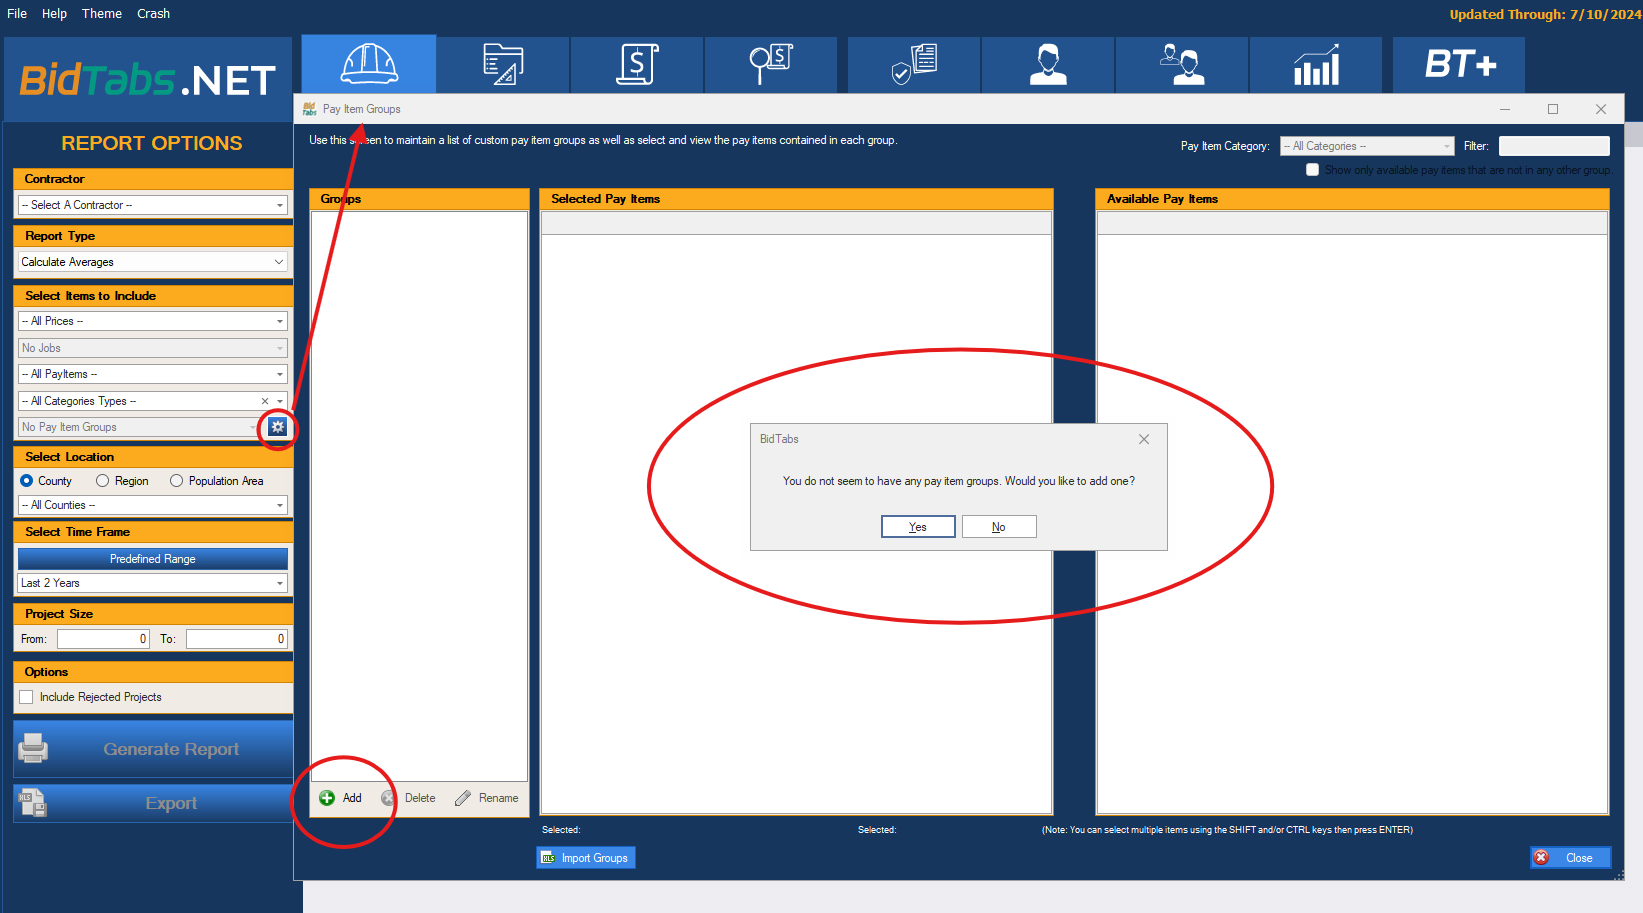Screen dimensions: 1643x913
Task: Open the Theme menu
Action: coord(102,14)
